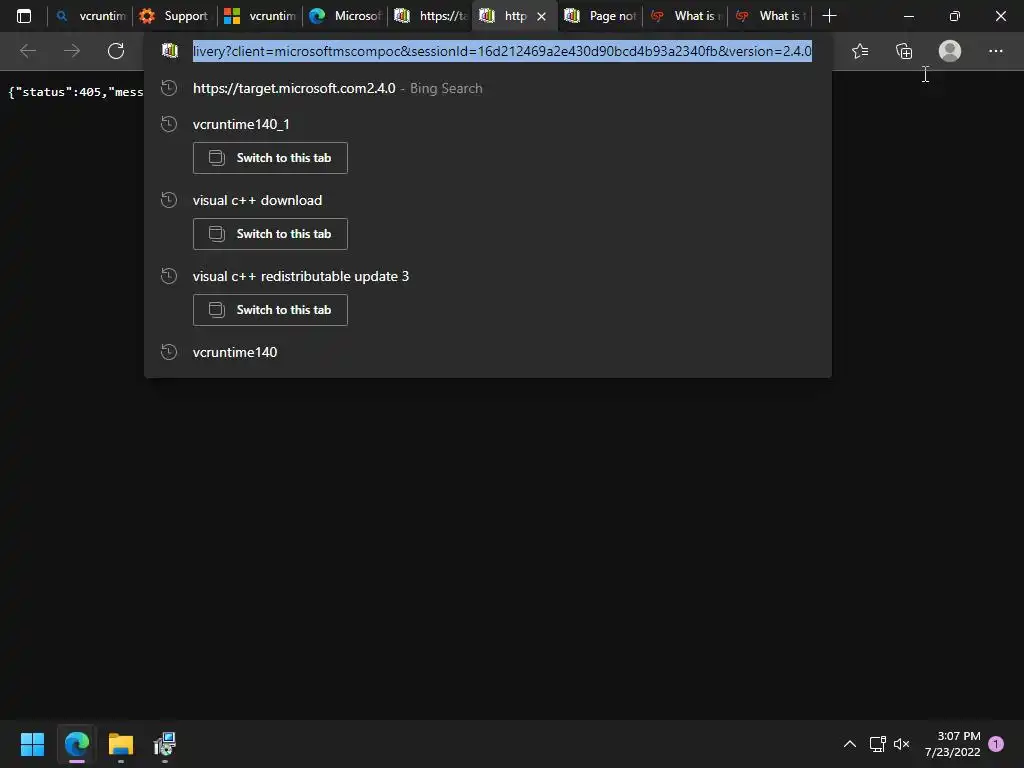1024x768 pixels.
Task: Click the muted volume tray icon
Action: [x=901, y=744]
